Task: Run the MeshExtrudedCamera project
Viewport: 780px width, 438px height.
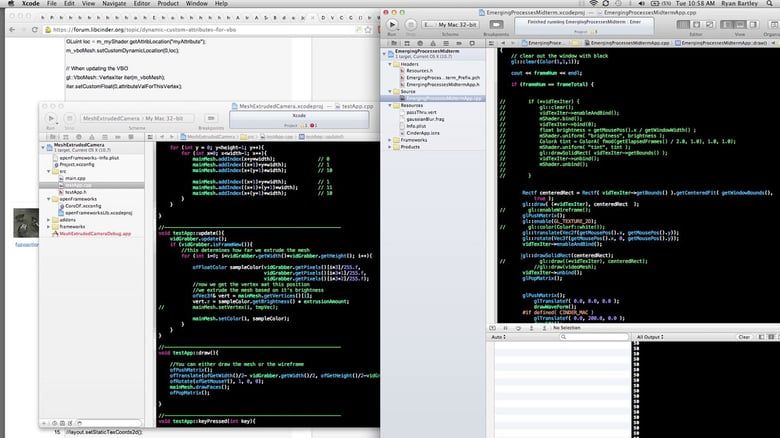Action: 51,118
